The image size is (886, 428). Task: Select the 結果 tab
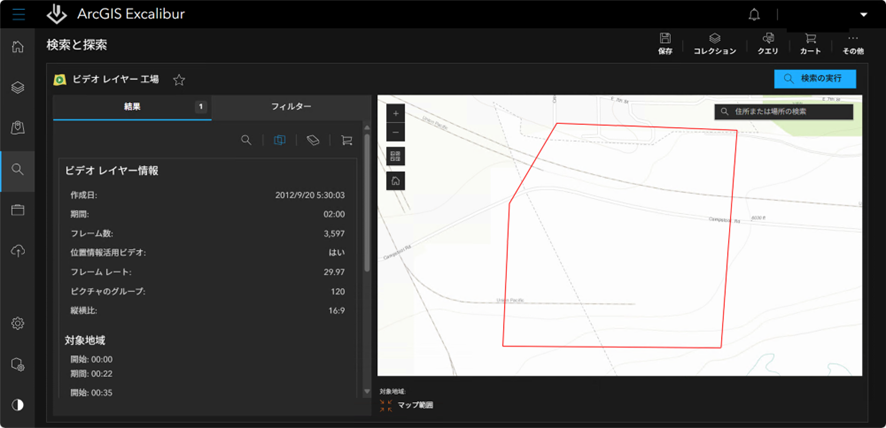132,106
